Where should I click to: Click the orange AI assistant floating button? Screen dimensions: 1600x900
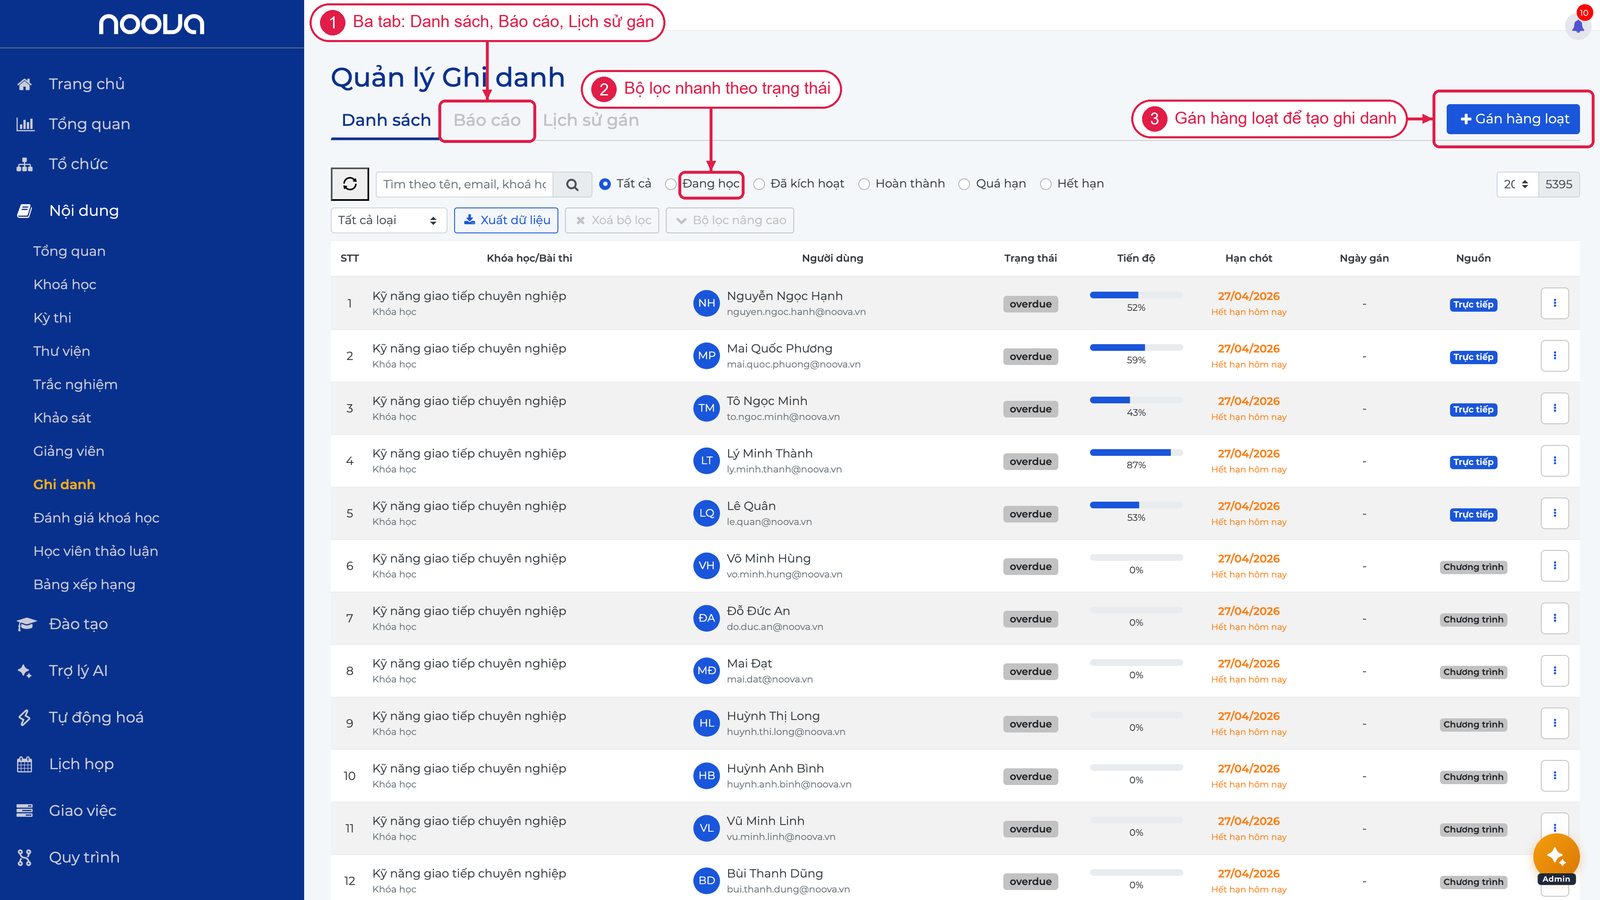click(x=1556, y=856)
